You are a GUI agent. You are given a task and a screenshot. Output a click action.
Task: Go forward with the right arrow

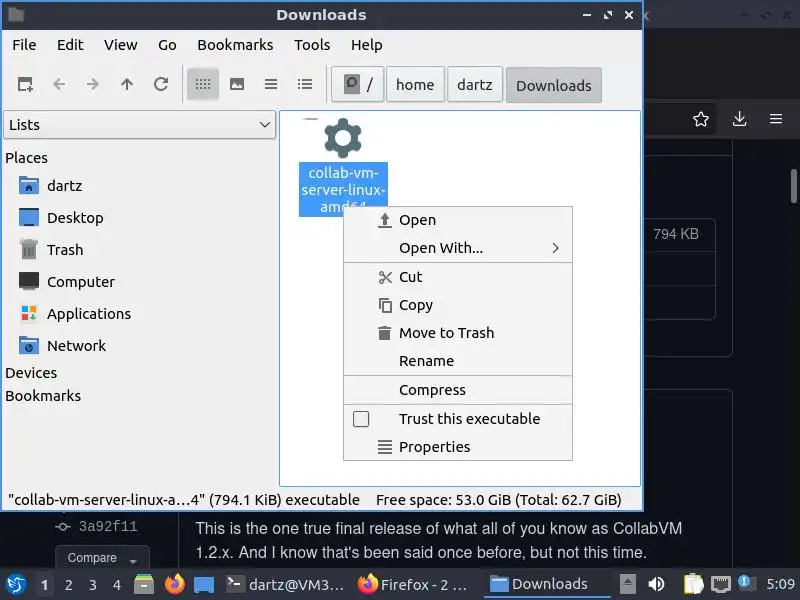pos(93,84)
